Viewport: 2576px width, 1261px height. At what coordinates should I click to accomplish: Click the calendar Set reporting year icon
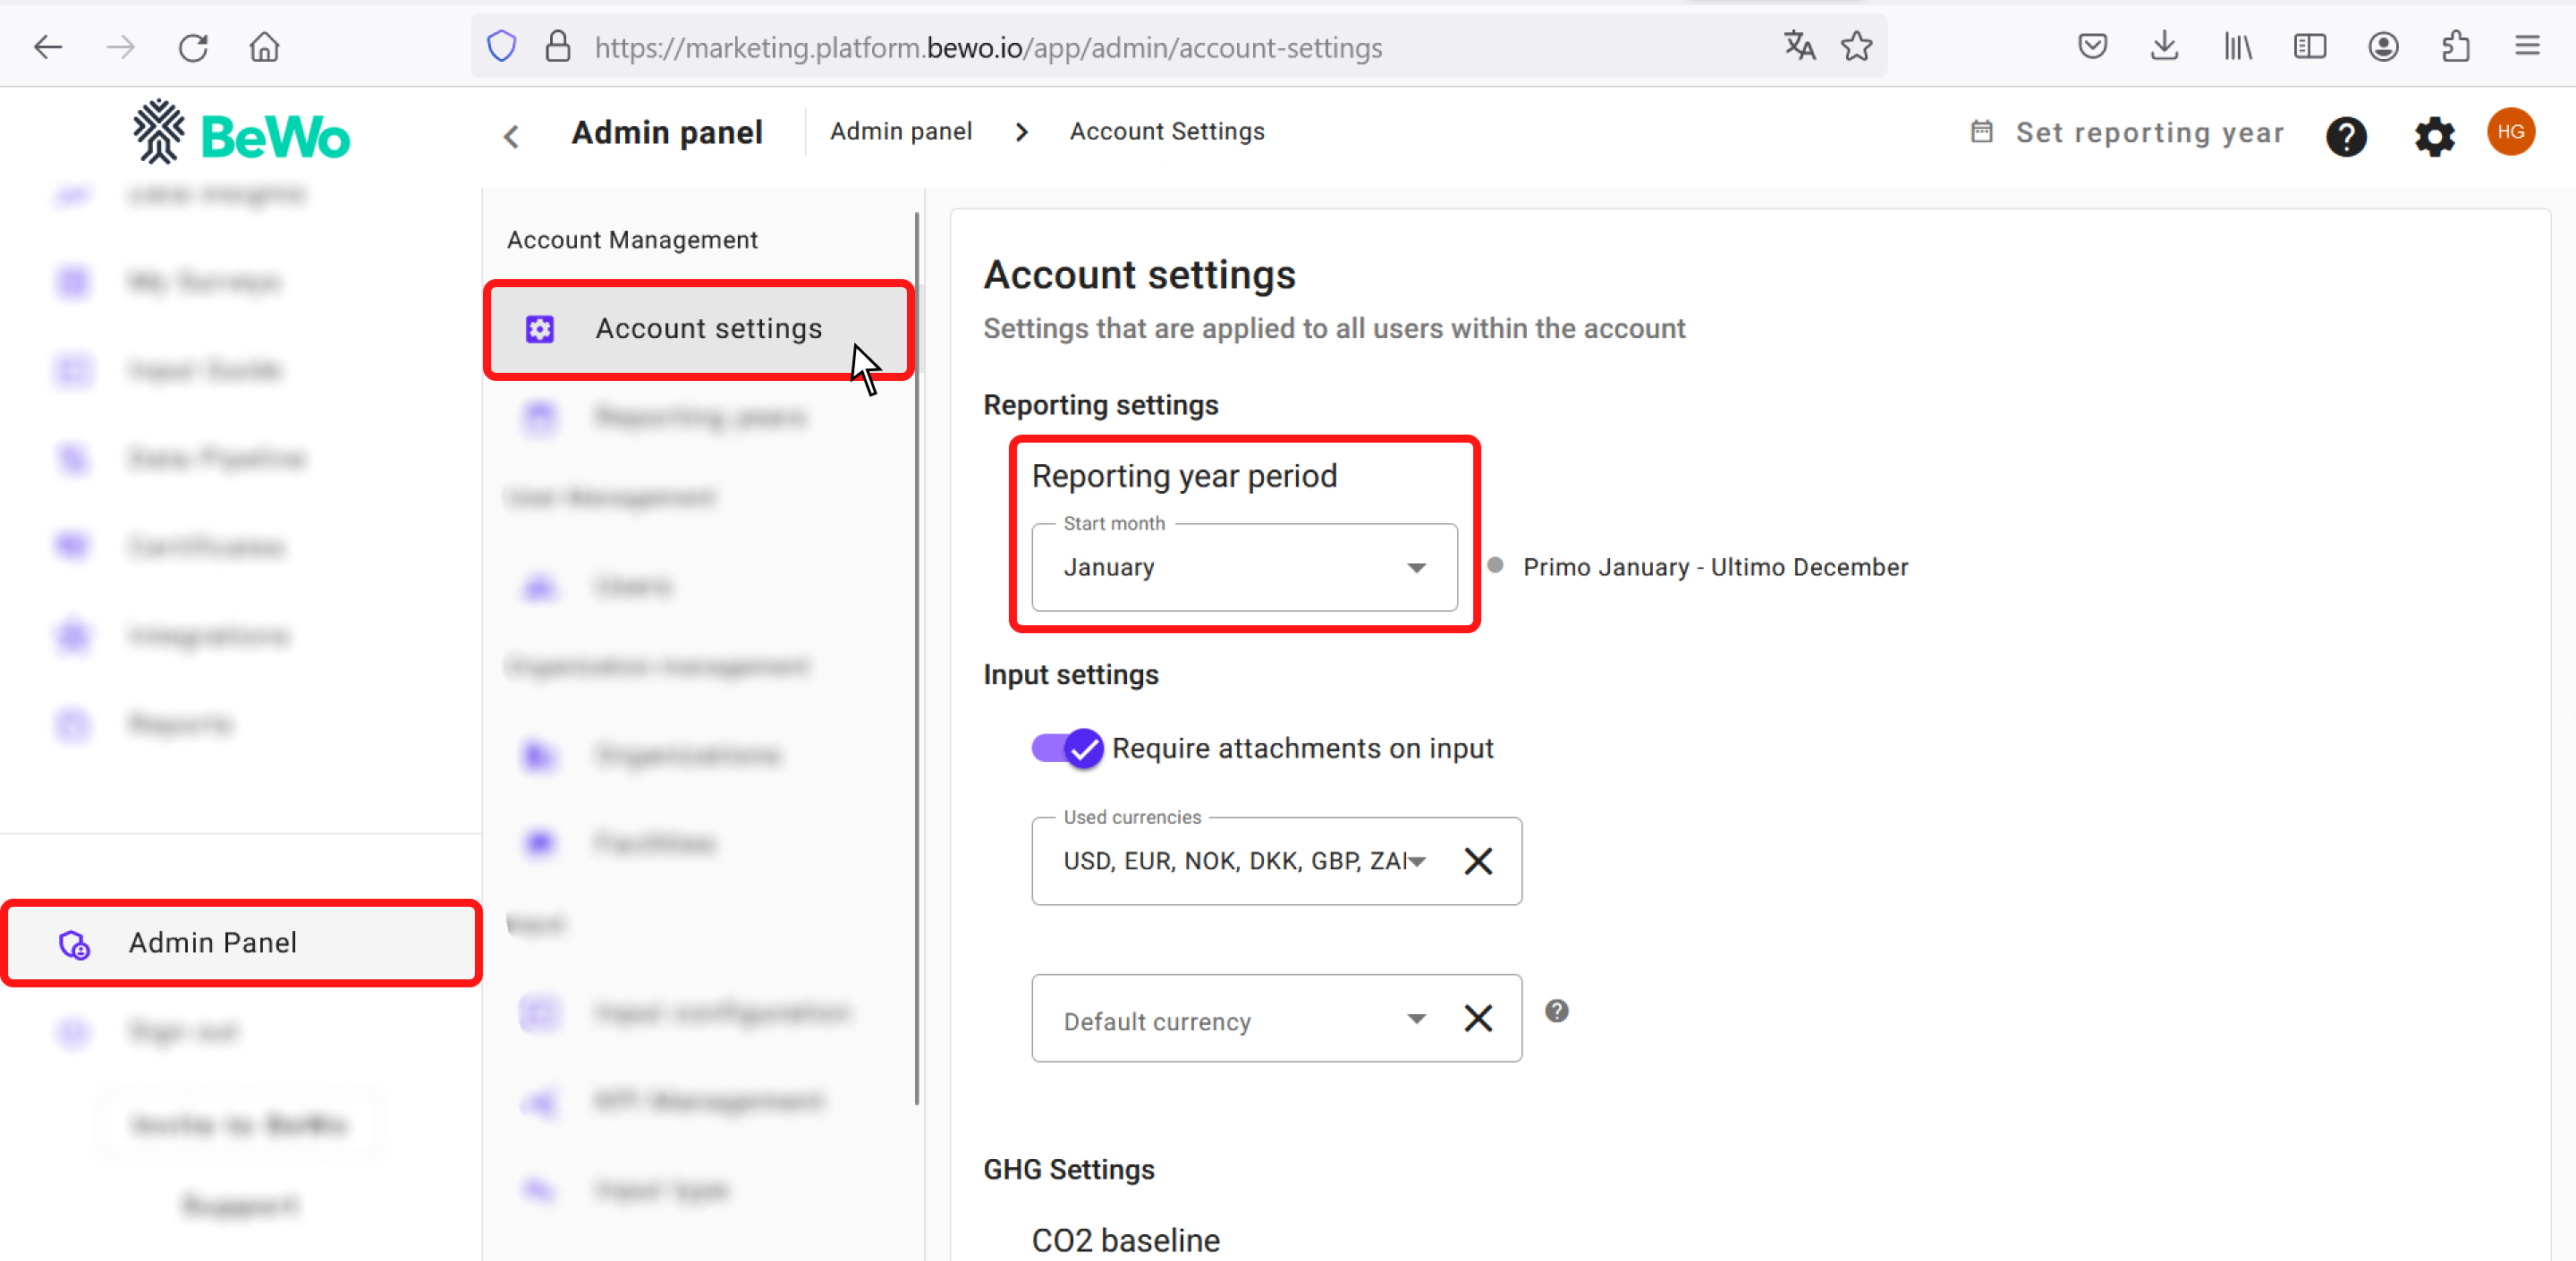pyautogui.click(x=1979, y=133)
